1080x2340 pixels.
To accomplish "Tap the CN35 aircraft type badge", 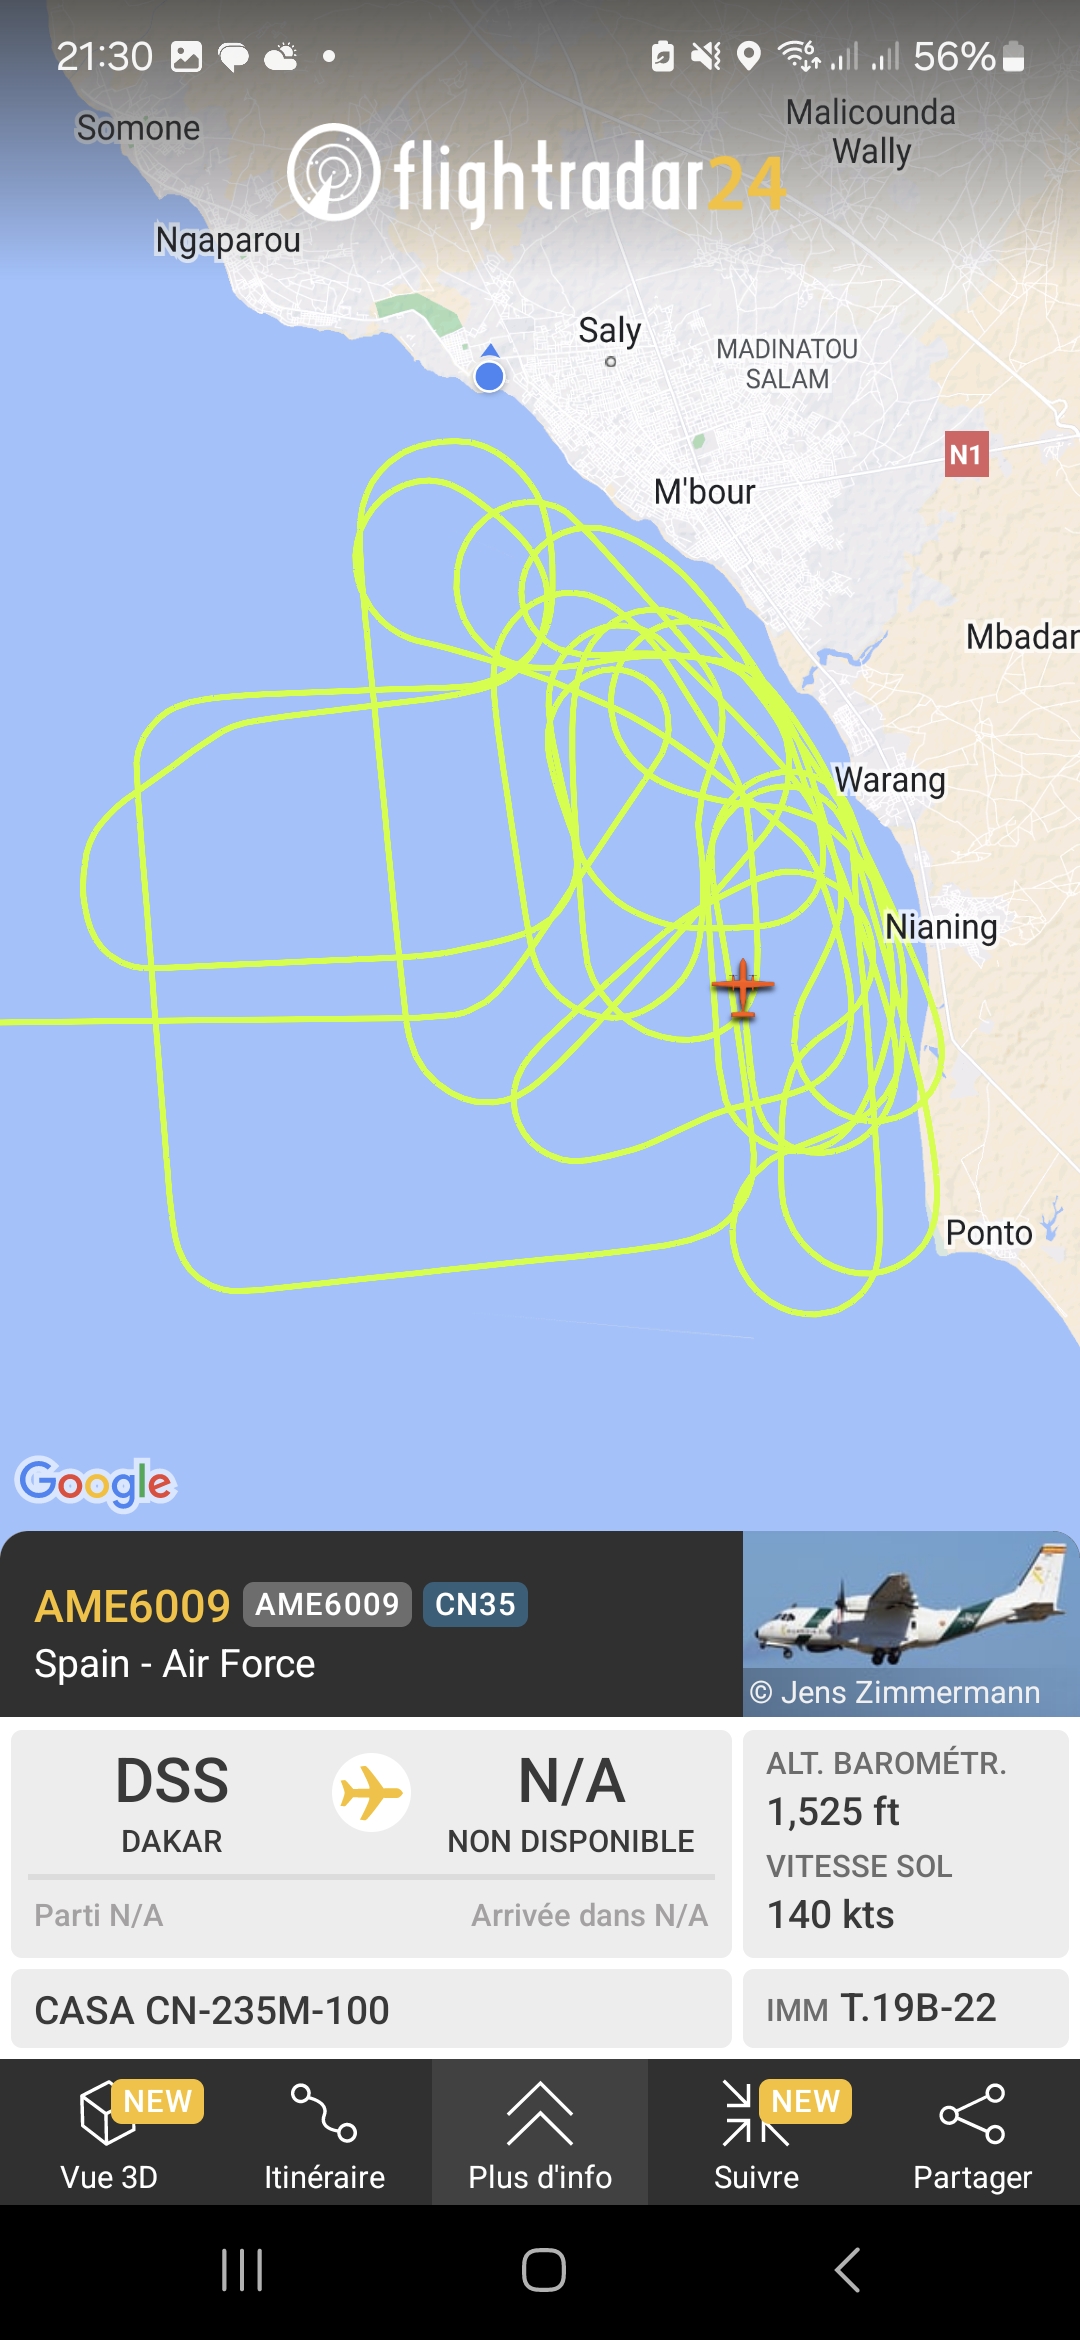I will point(475,1604).
